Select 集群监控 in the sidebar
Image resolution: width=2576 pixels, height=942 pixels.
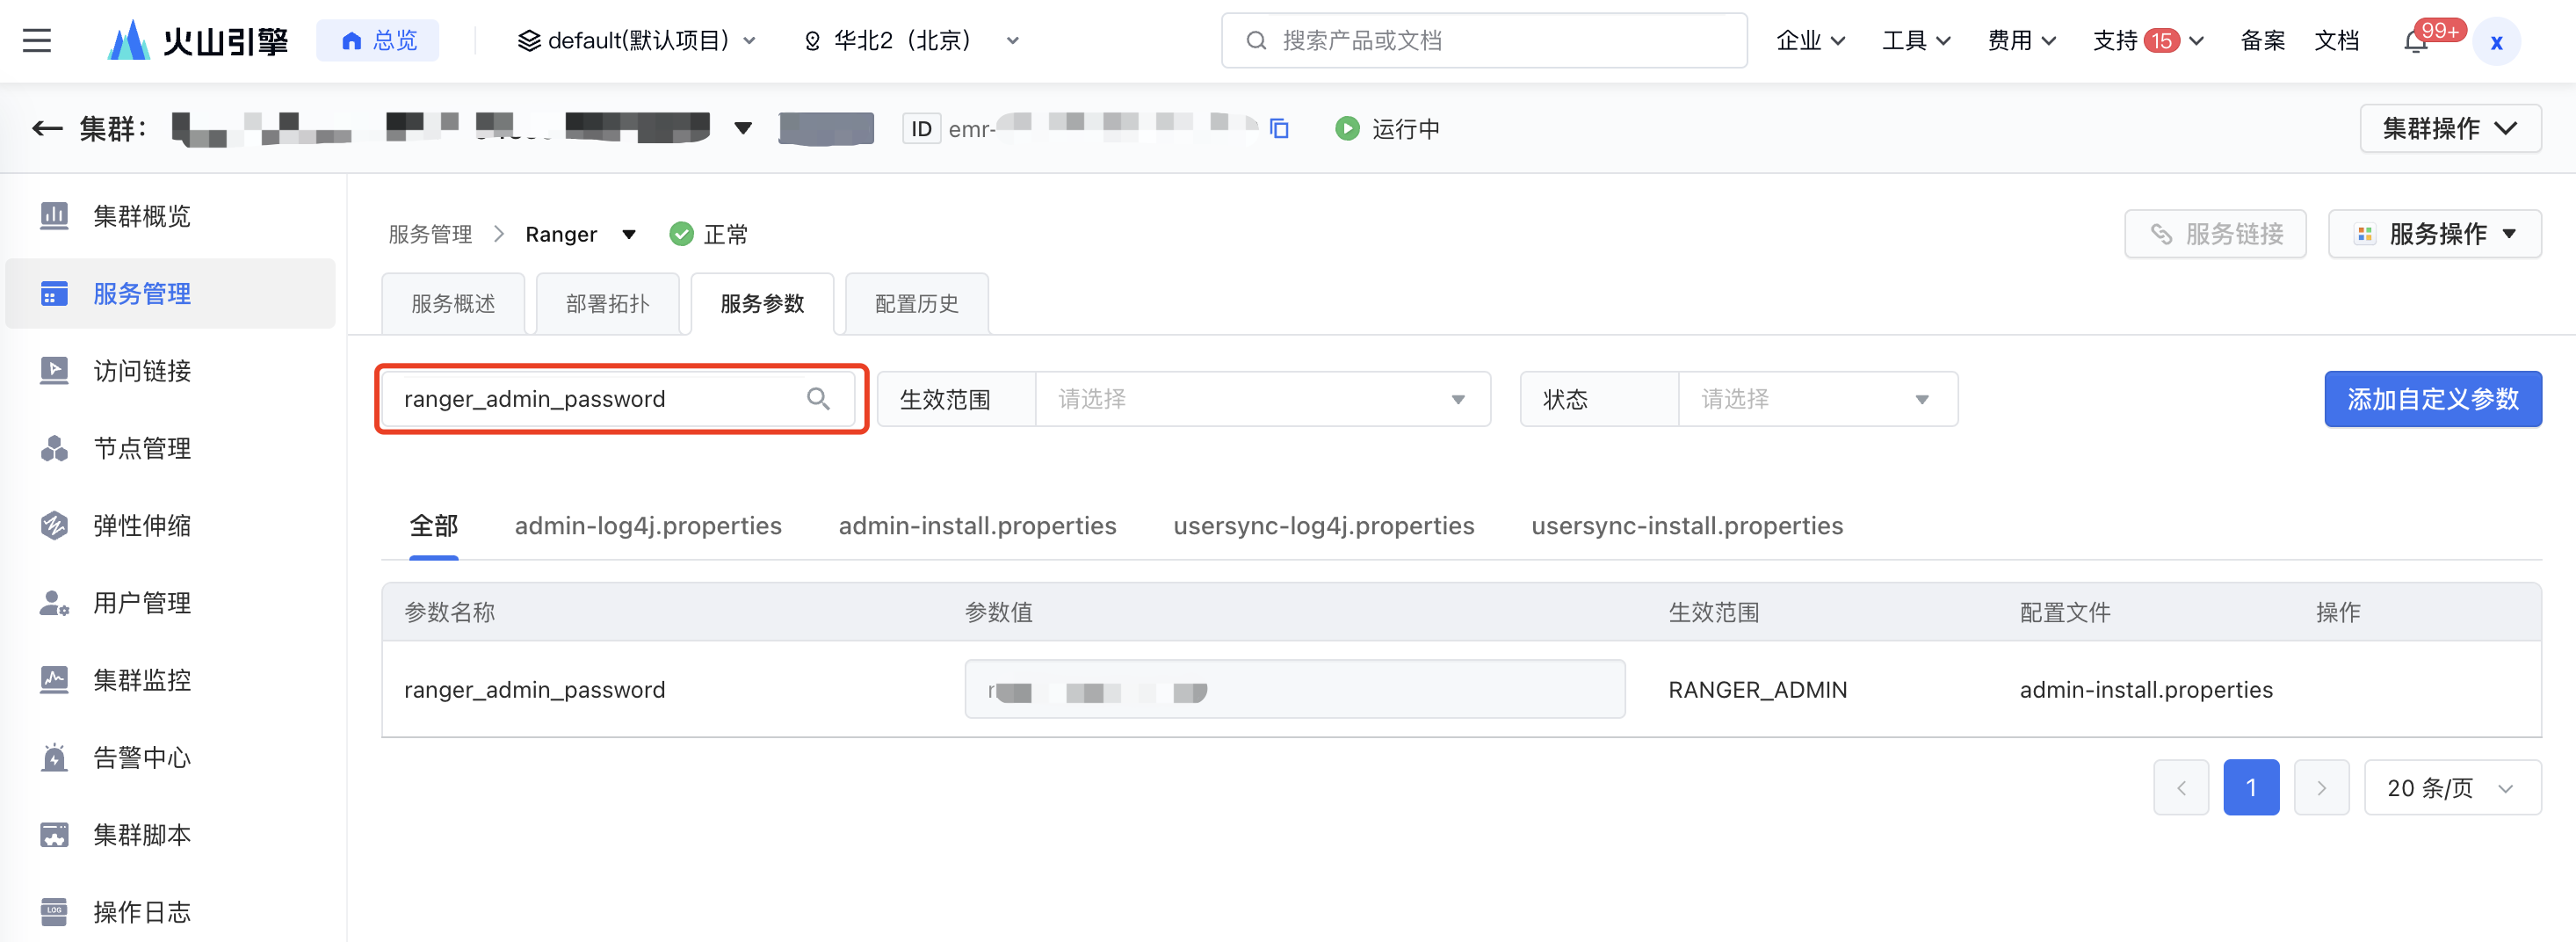point(171,680)
